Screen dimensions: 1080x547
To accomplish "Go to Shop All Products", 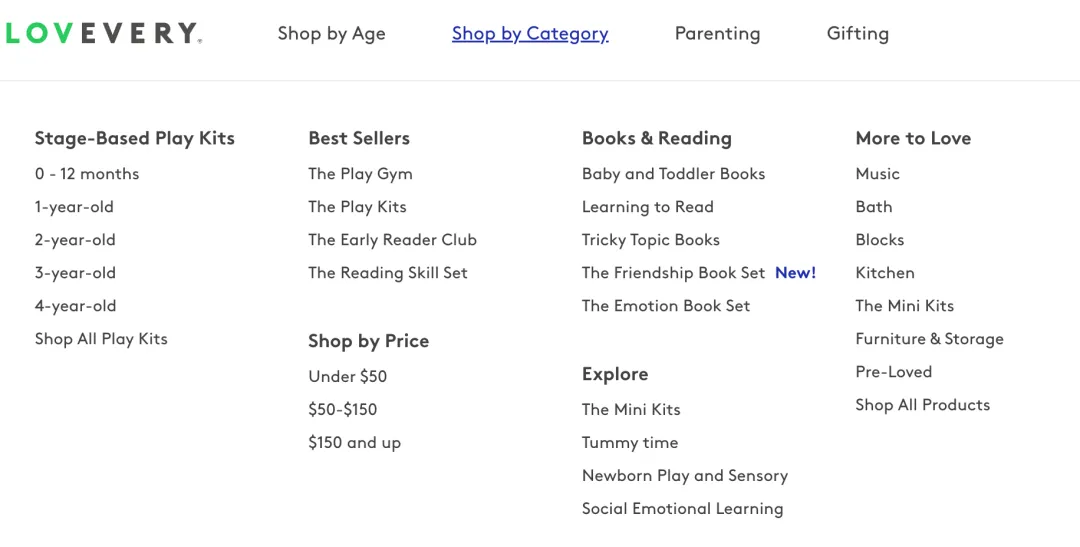I will click(922, 405).
